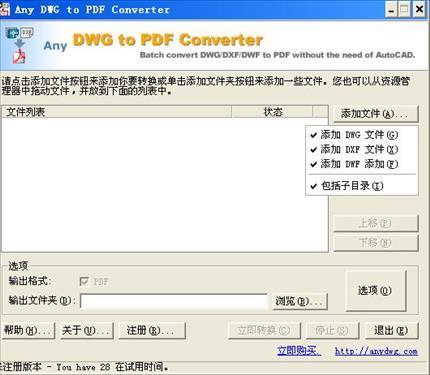This screenshot has height=375, width=430.
Task: Open the 添加文件(A)... button
Action: (376, 114)
